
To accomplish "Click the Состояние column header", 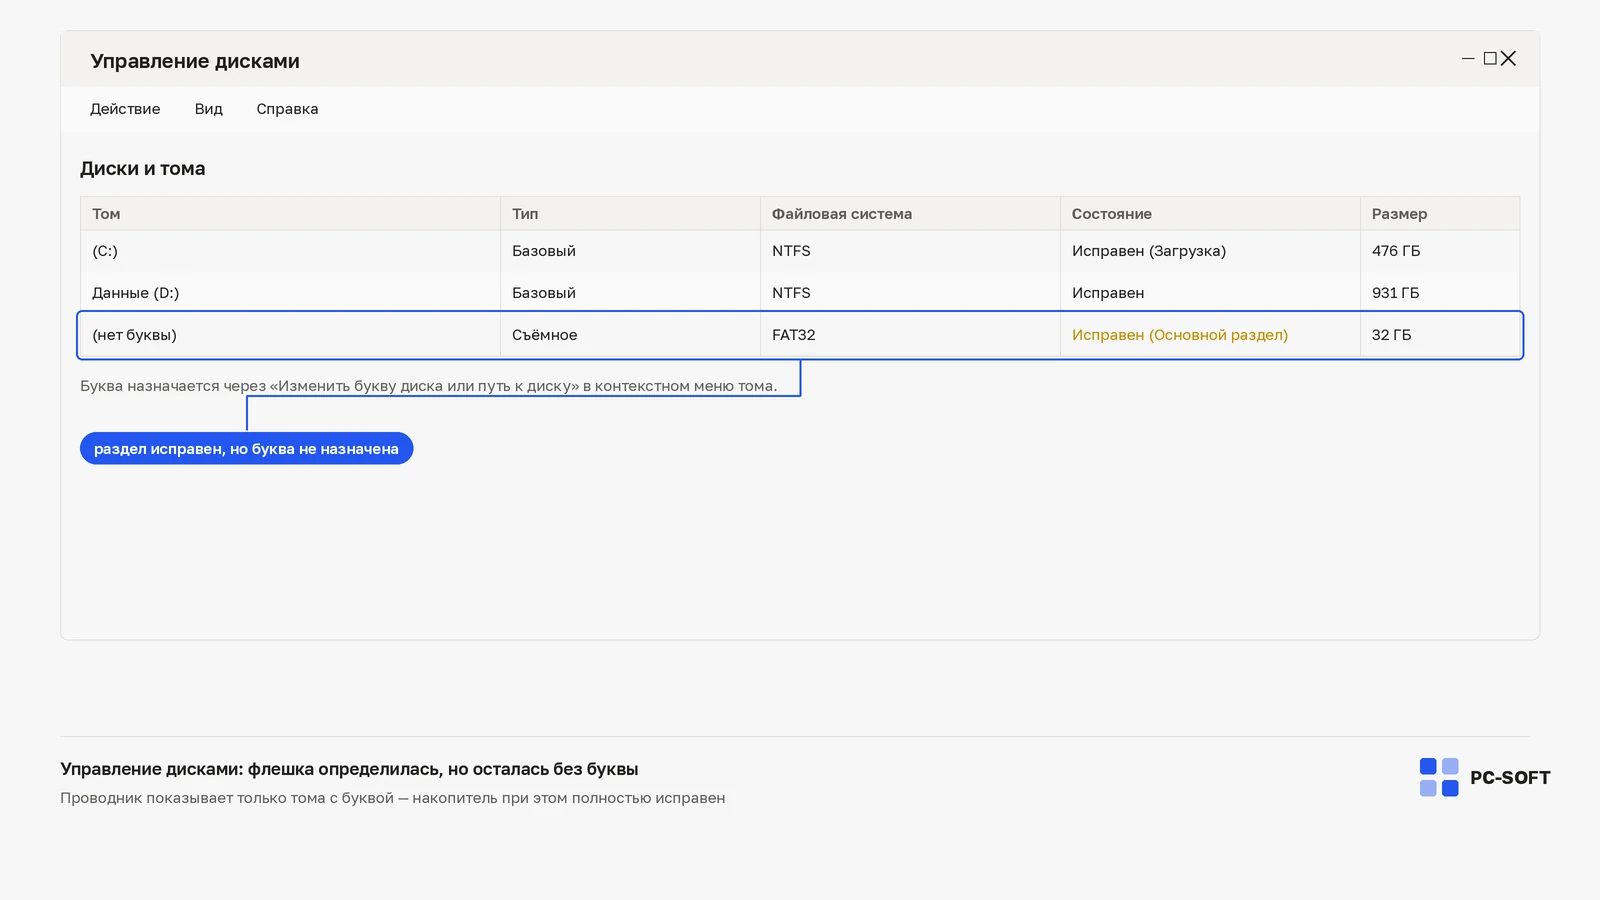I will click(1210, 214).
